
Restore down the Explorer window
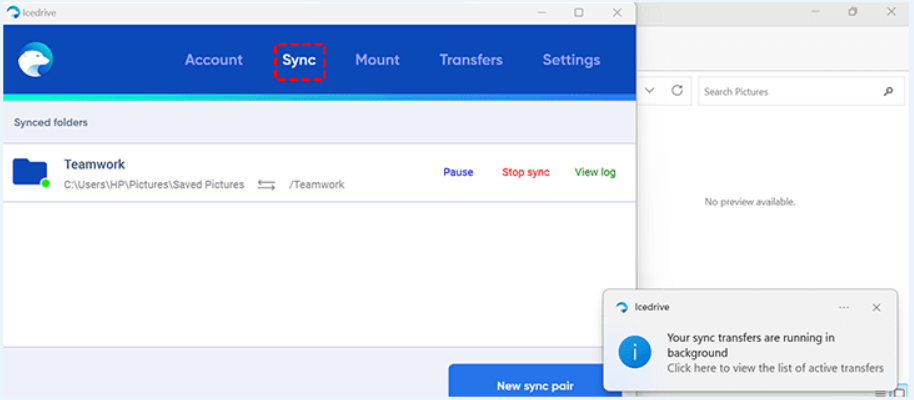pyautogui.click(x=853, y=12)
